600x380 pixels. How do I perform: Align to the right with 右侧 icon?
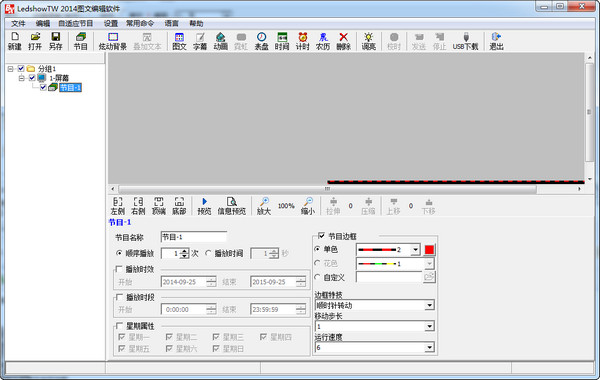(x=138, y=205)
